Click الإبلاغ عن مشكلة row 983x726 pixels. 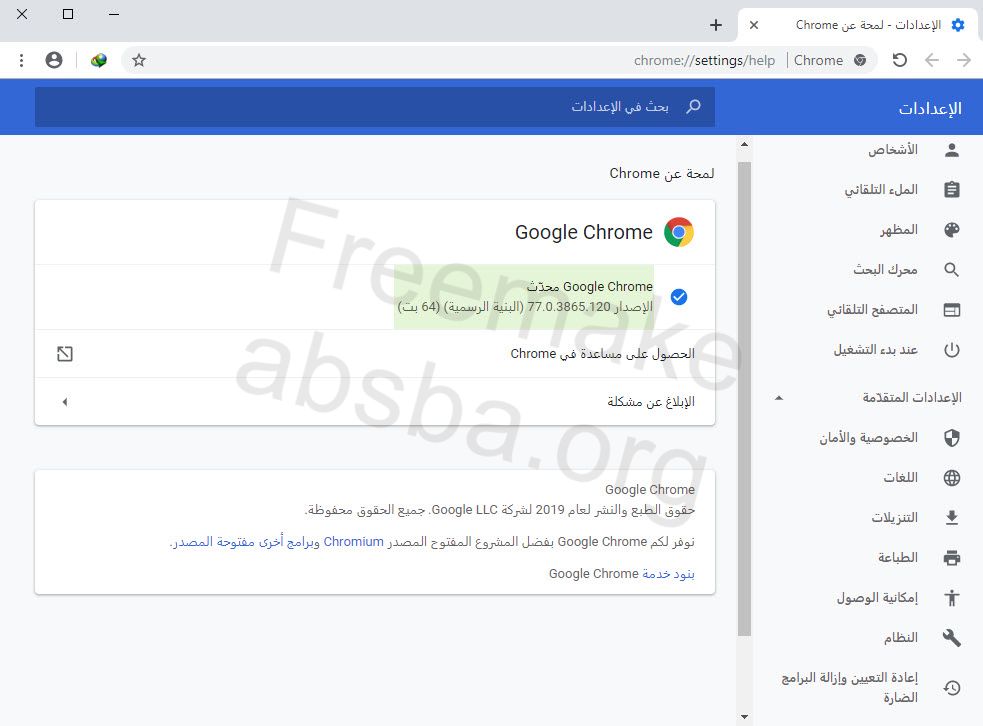click(375, 402)
